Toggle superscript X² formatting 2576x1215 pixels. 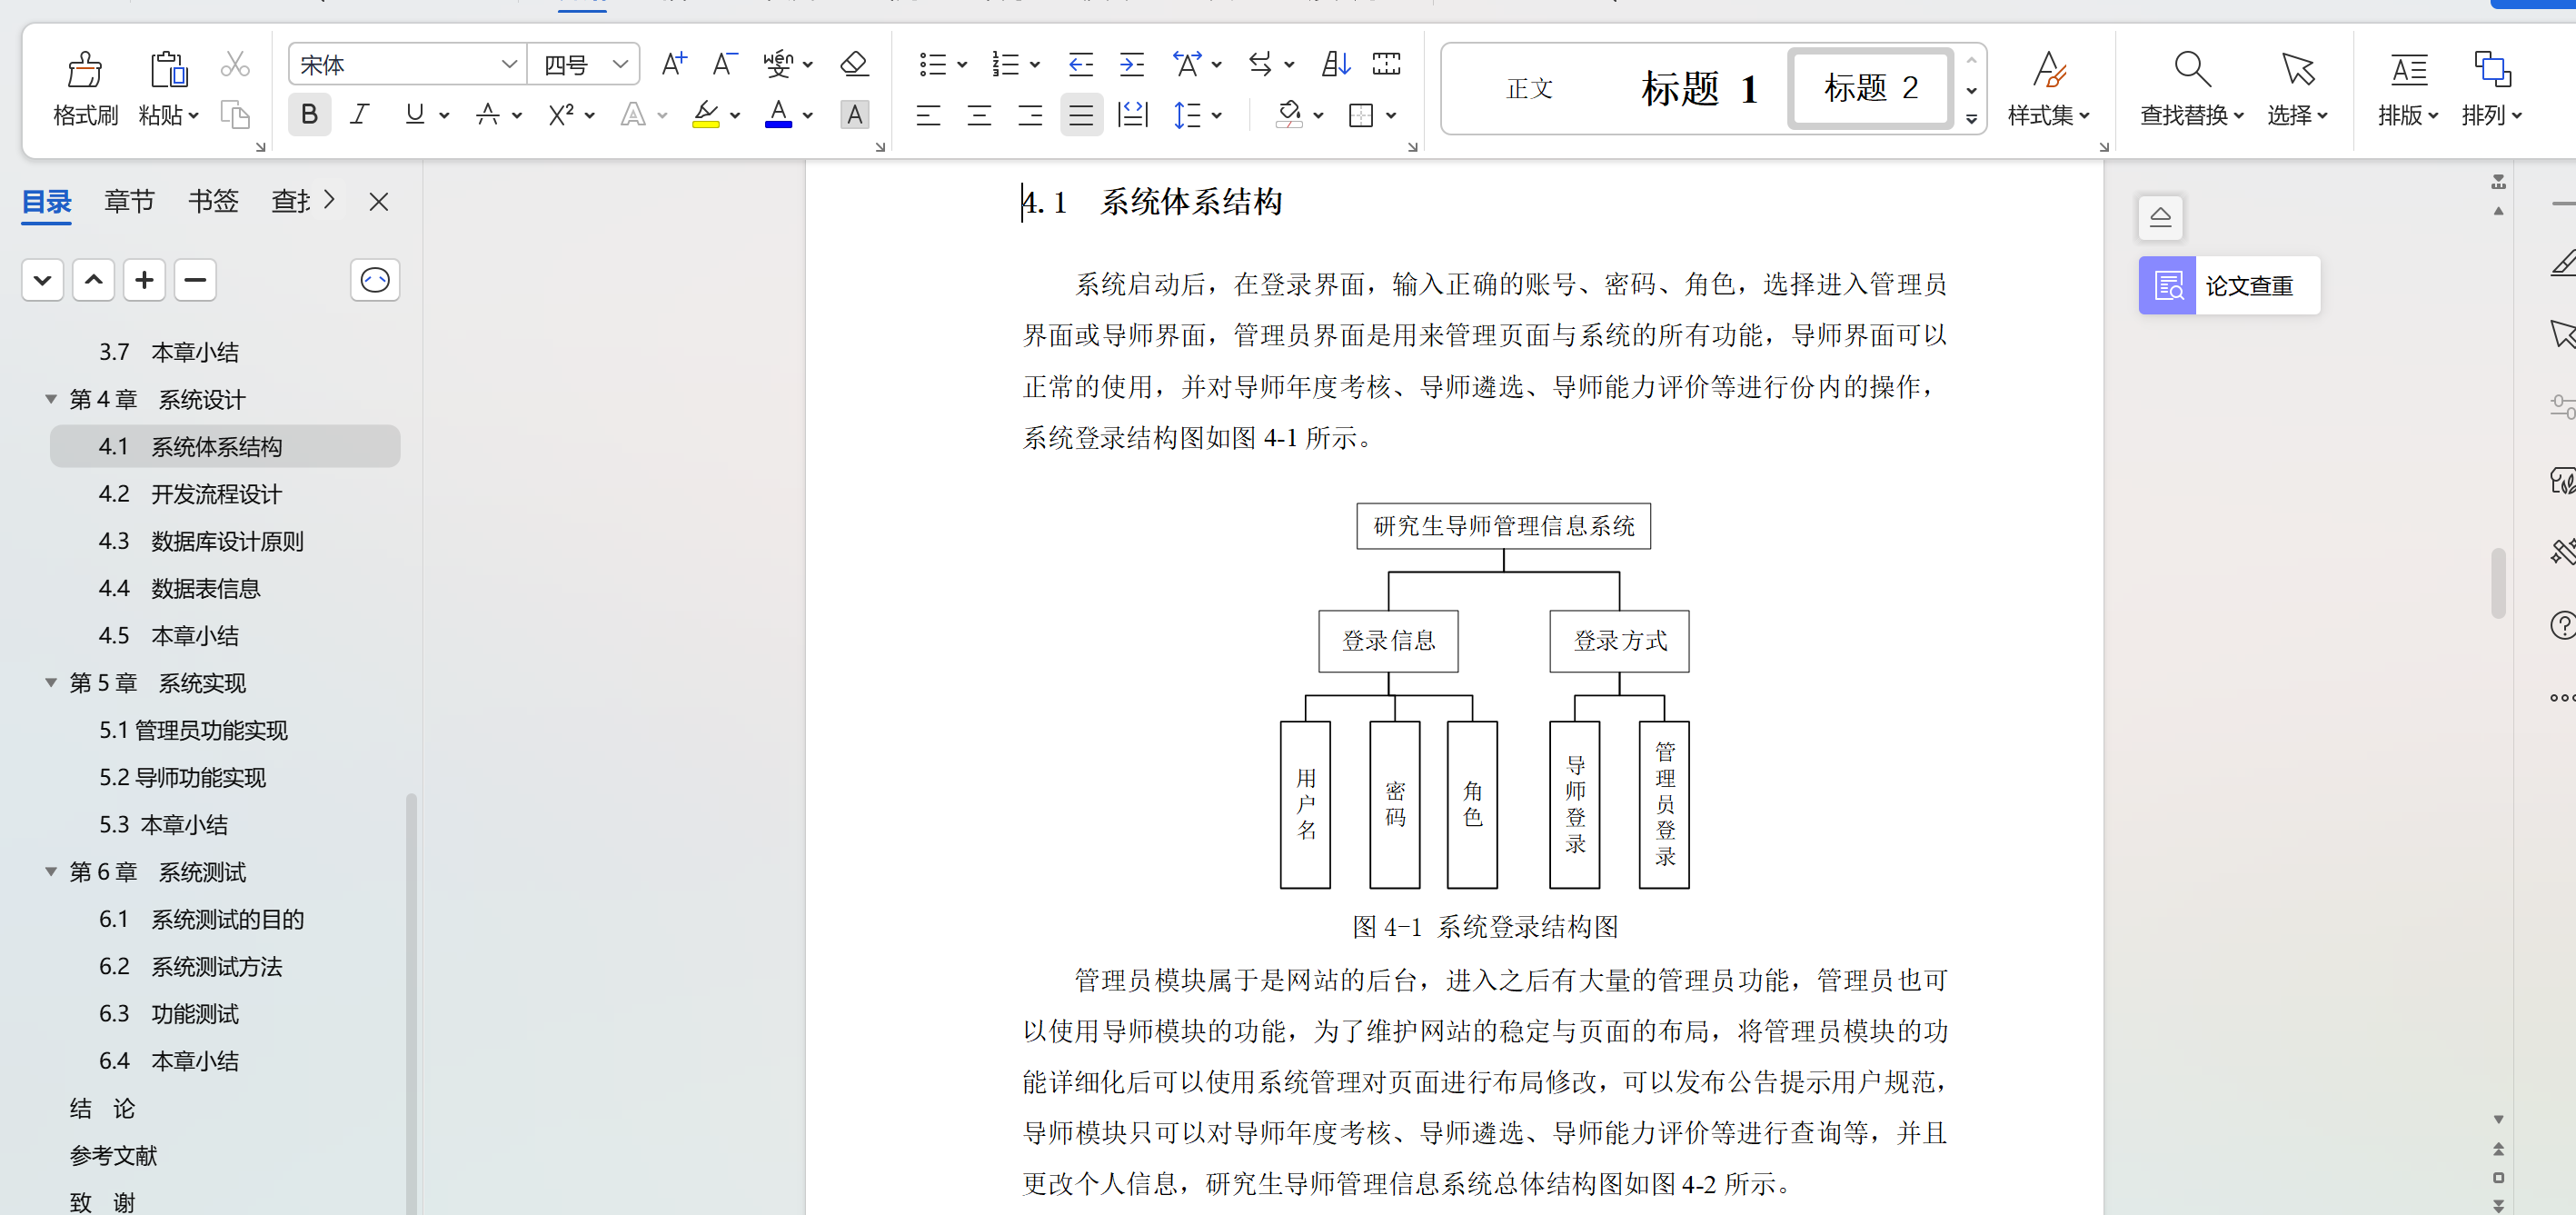pyautogui.click(x=561, y=115)
